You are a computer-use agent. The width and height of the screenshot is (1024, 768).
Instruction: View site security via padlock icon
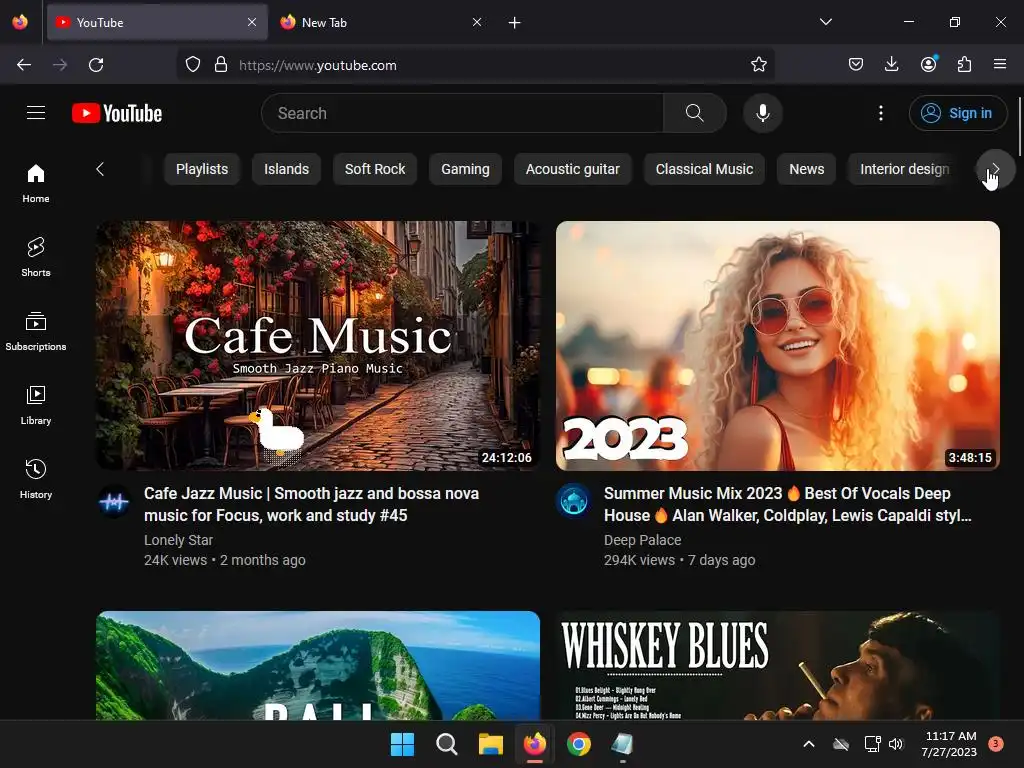tap(221, 65)
